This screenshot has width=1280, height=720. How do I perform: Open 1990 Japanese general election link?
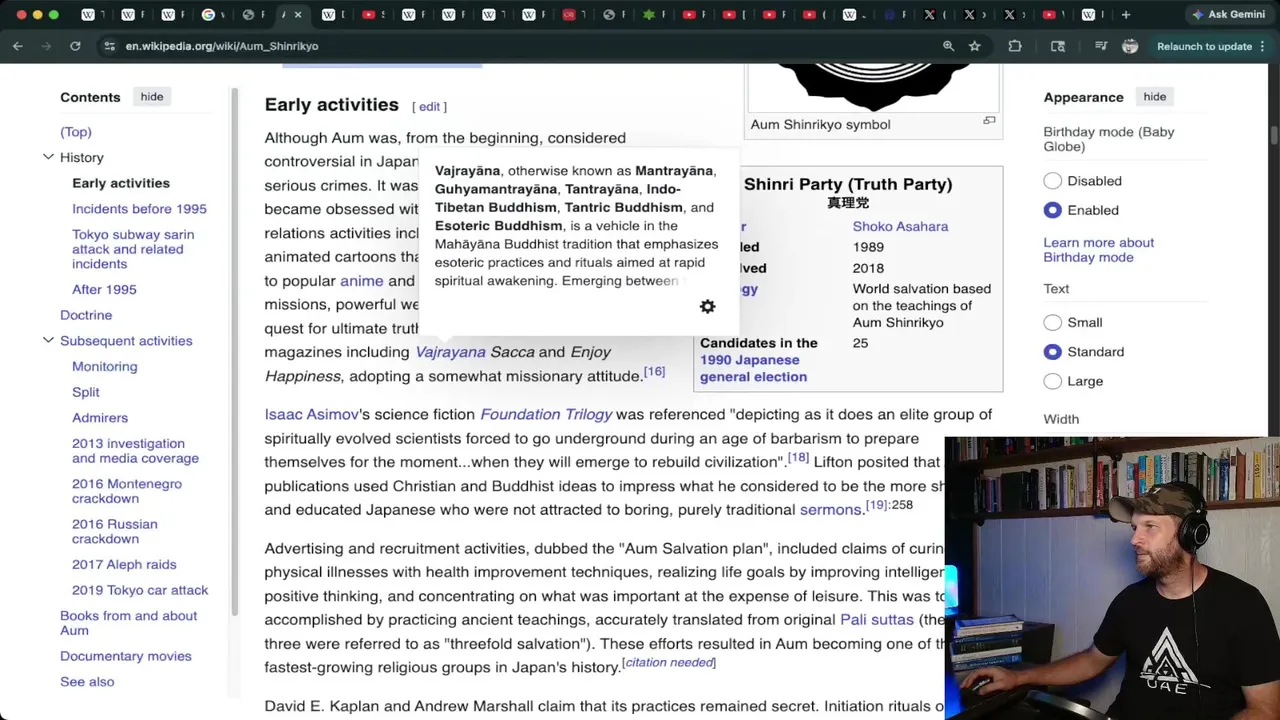753,368
